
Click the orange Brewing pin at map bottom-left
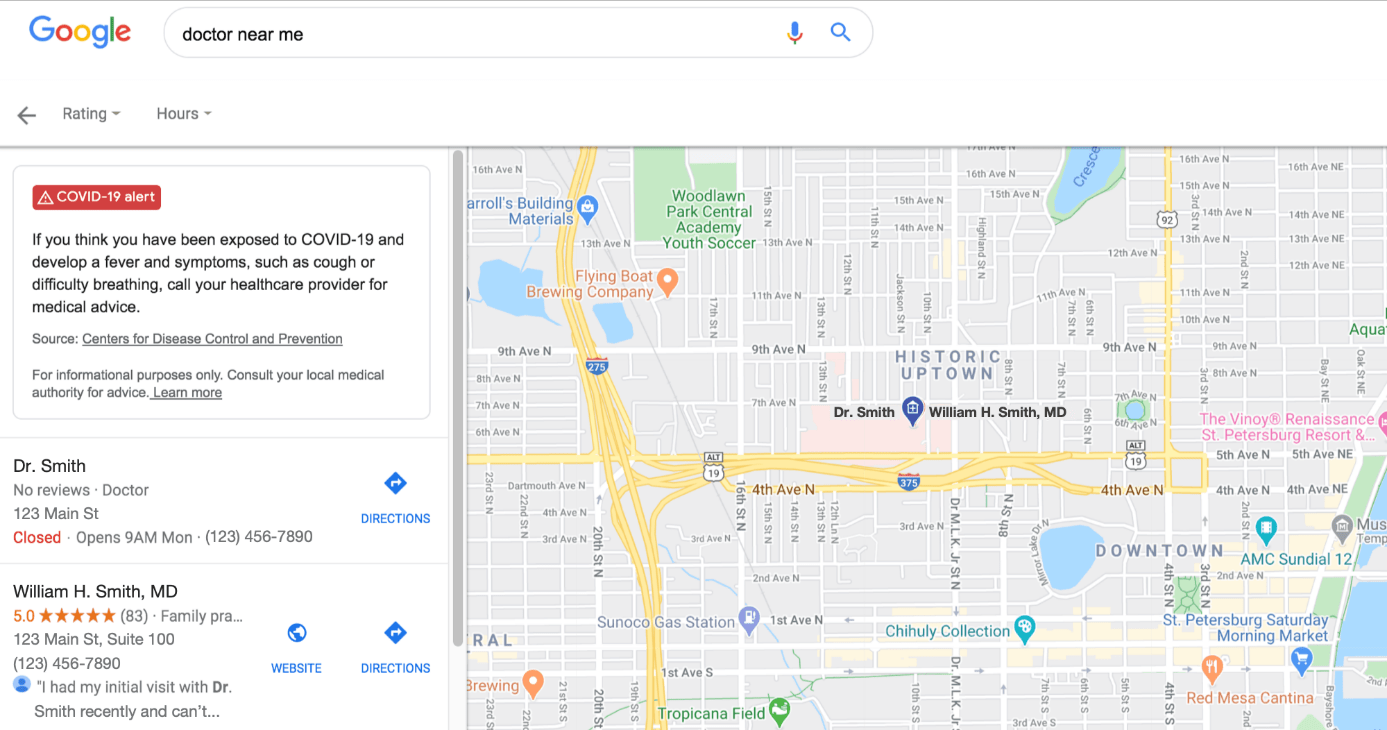[x=533, y=683]
